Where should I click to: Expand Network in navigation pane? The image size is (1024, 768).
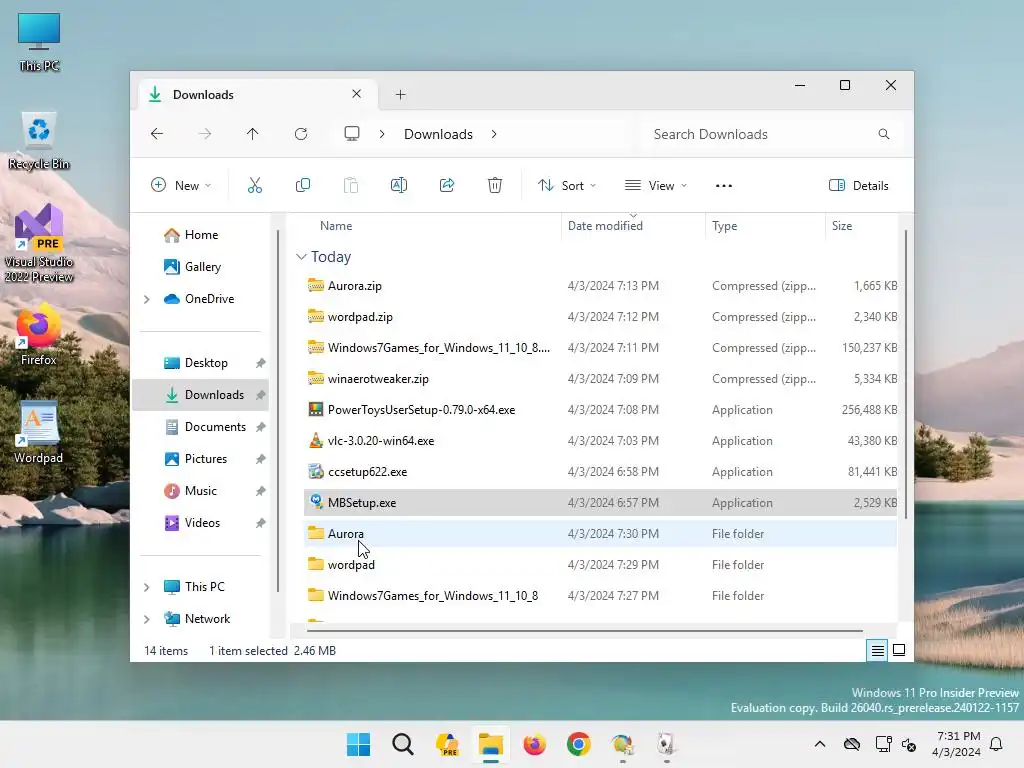click(x=147, y=619)
